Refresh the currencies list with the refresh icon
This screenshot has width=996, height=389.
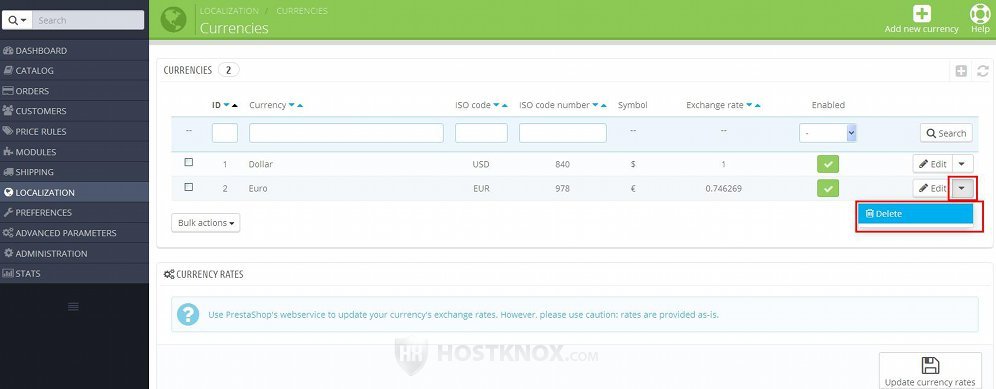point(983,71)
